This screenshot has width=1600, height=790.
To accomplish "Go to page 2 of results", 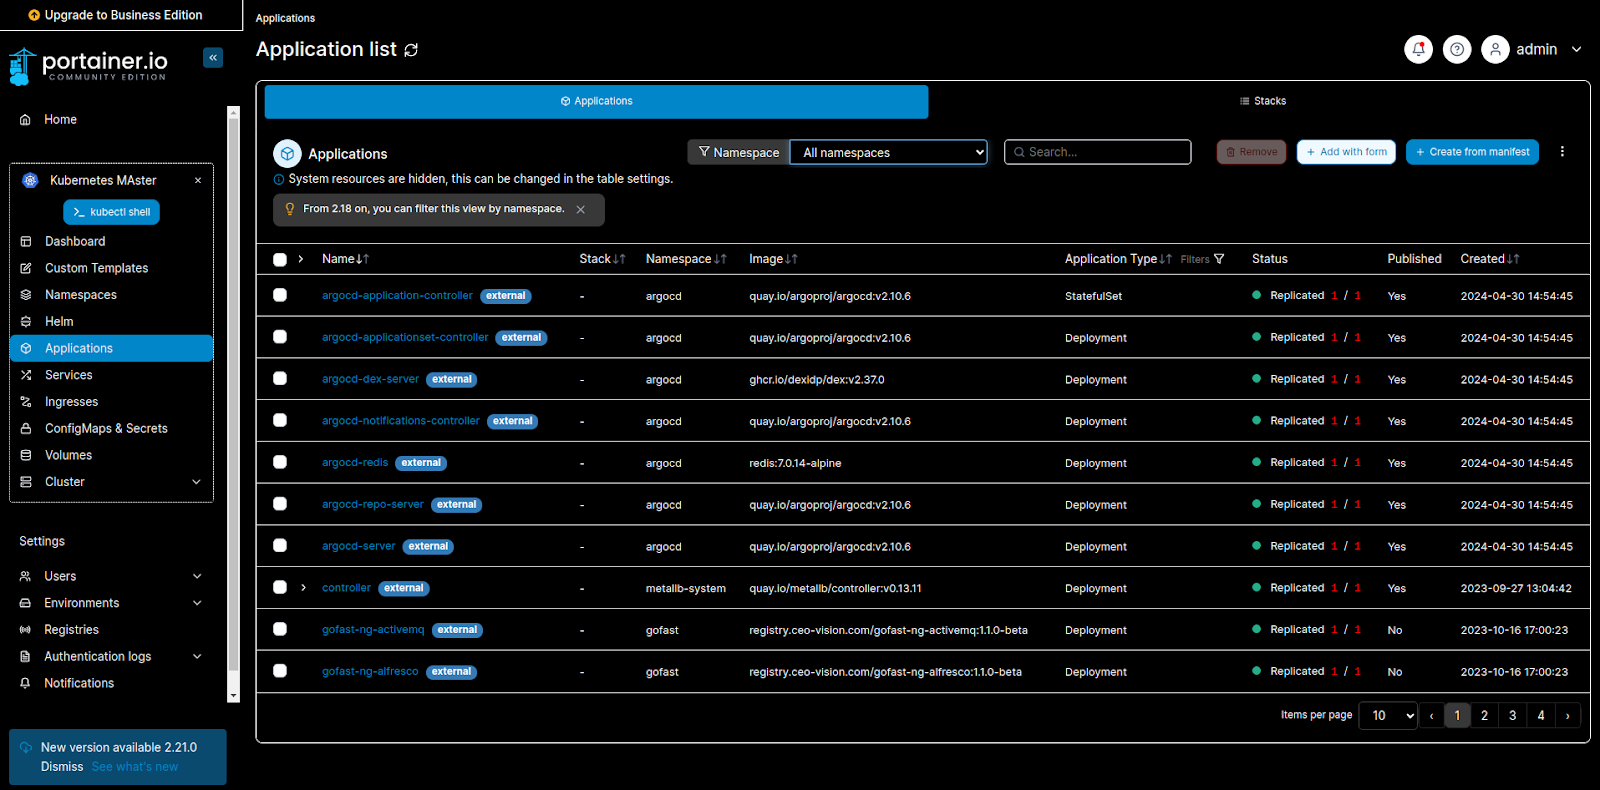I will [x=1484, y=716].
